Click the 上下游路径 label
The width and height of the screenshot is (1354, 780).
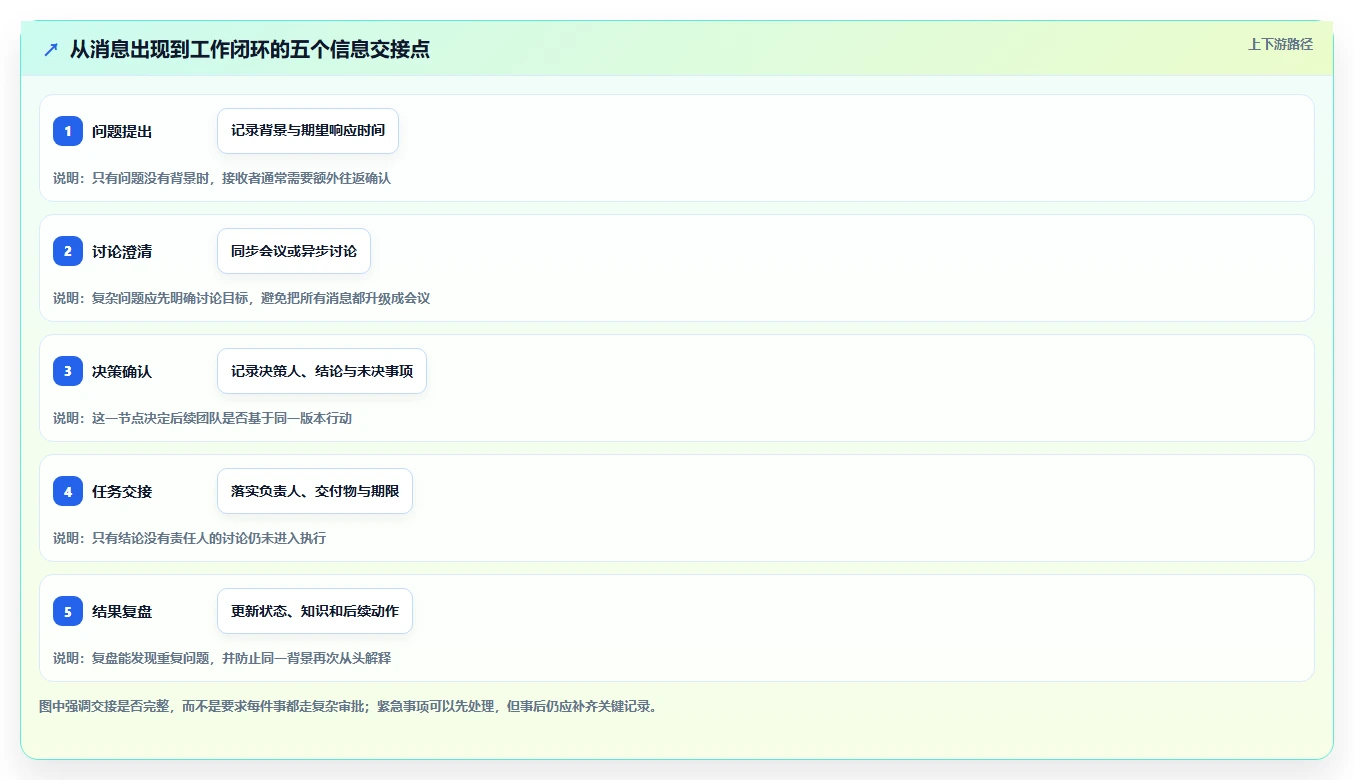pyautogui.click(x=1280, y=44)
